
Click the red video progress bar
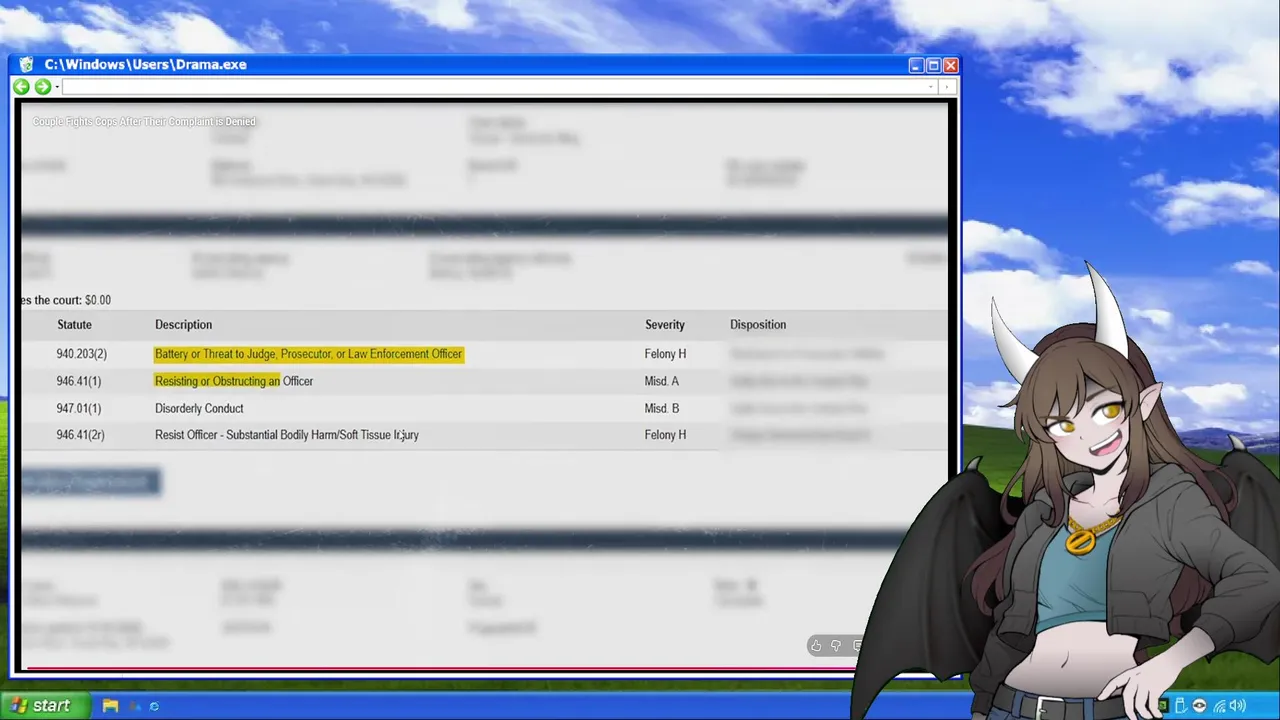(x=440, y=668)
